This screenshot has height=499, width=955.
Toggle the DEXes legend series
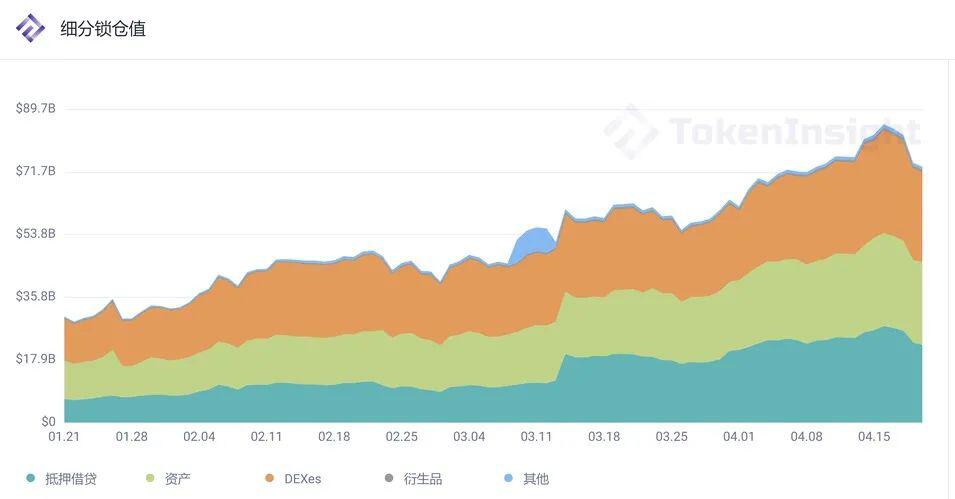pyautogui.click(x=293, y=479)
